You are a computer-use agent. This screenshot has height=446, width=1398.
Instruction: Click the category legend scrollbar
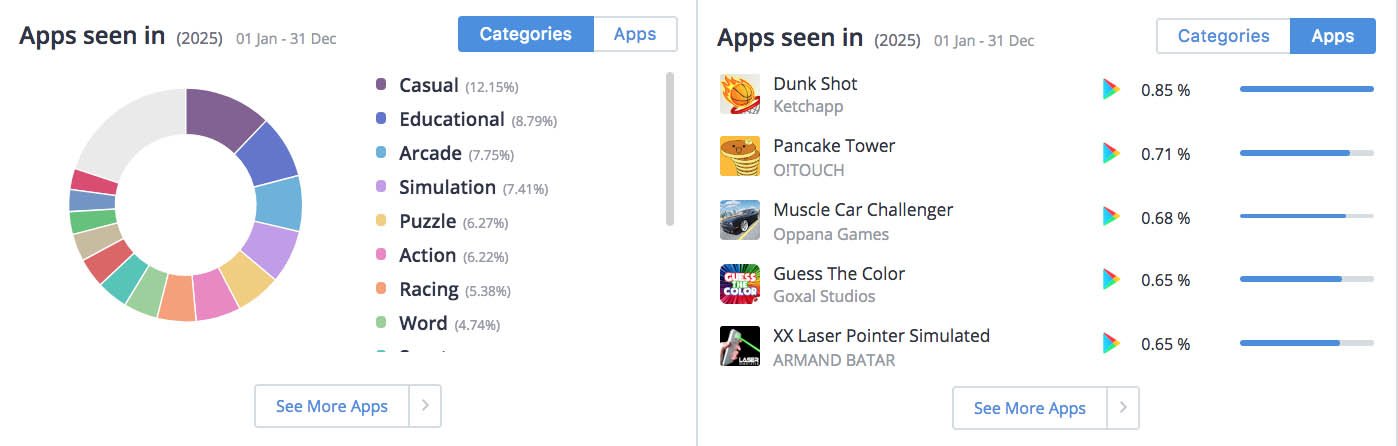click(x=669, y=148)
